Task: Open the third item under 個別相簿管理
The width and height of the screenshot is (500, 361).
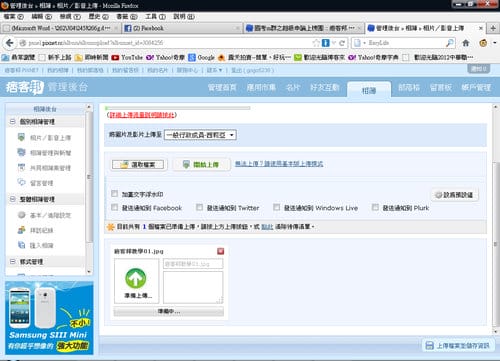Action: pos(44,168)
